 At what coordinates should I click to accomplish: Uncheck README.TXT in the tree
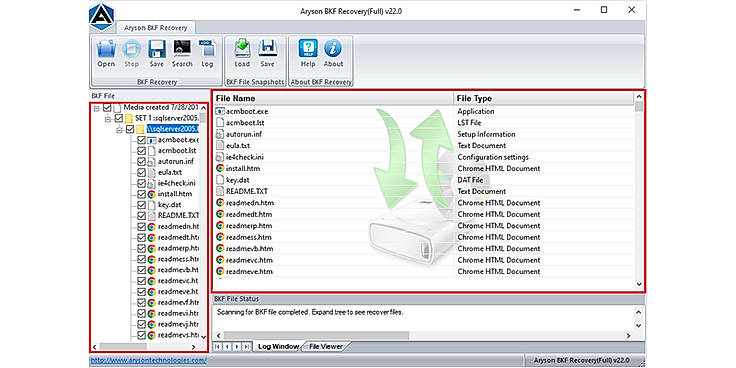click(141, 216)
